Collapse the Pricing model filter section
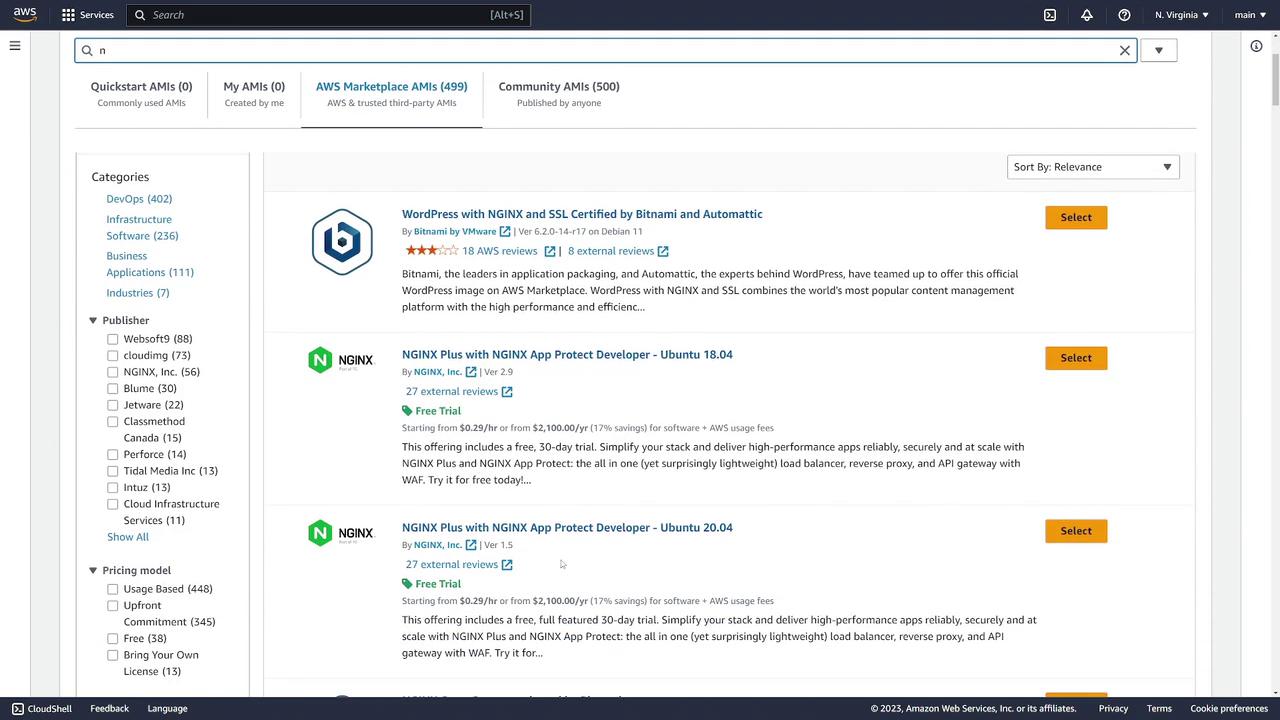Screen dimensions: 1280x720 coord(93,571)
